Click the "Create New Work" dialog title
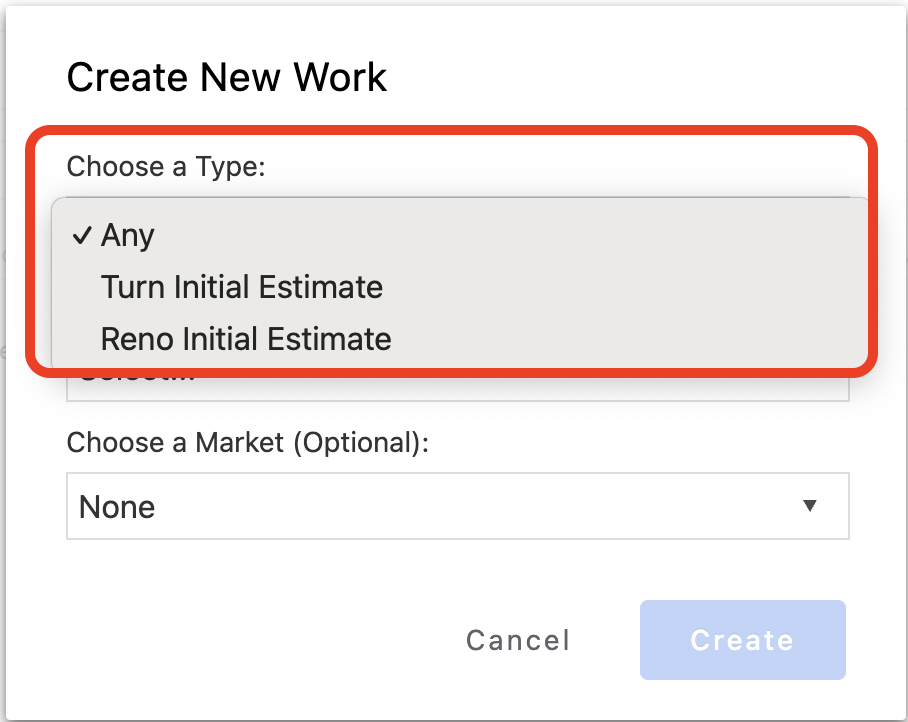The image size is (908, 722). coord(227,77)
